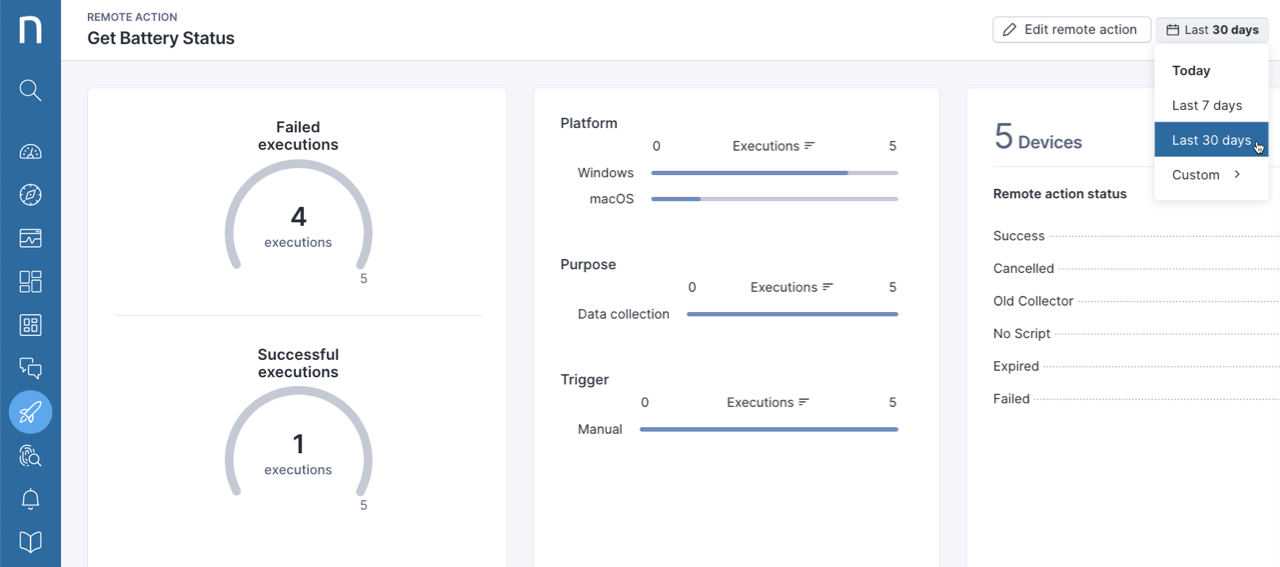Image resolution: width=1280 pixels, height=567 pixels.
Task: Sort Trigger chart by Executions icon
Action: tap(804, 402)
